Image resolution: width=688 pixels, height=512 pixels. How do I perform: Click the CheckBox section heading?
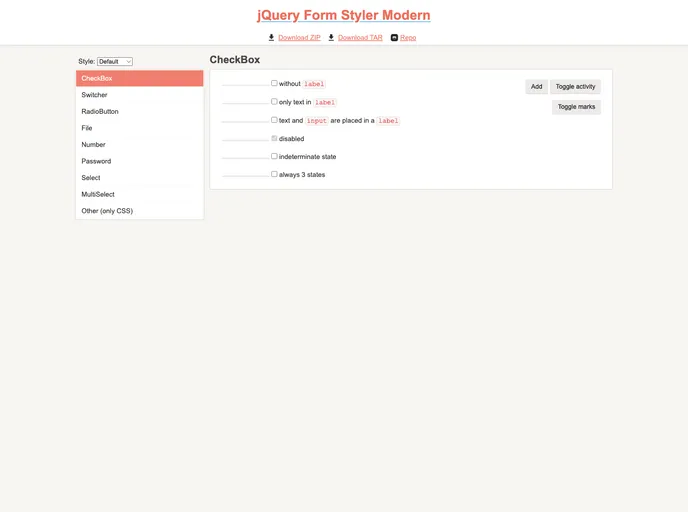pos(235,60)
